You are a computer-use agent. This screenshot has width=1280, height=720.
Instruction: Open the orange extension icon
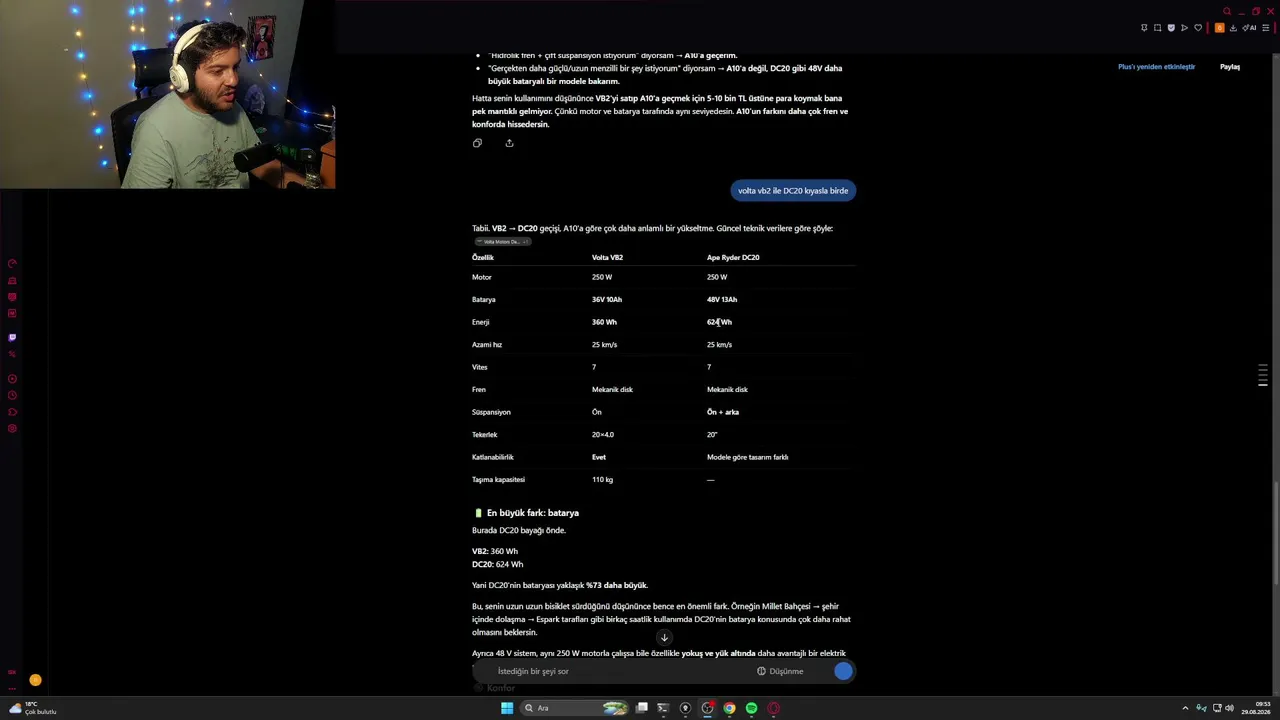(x=1219, y=28)
